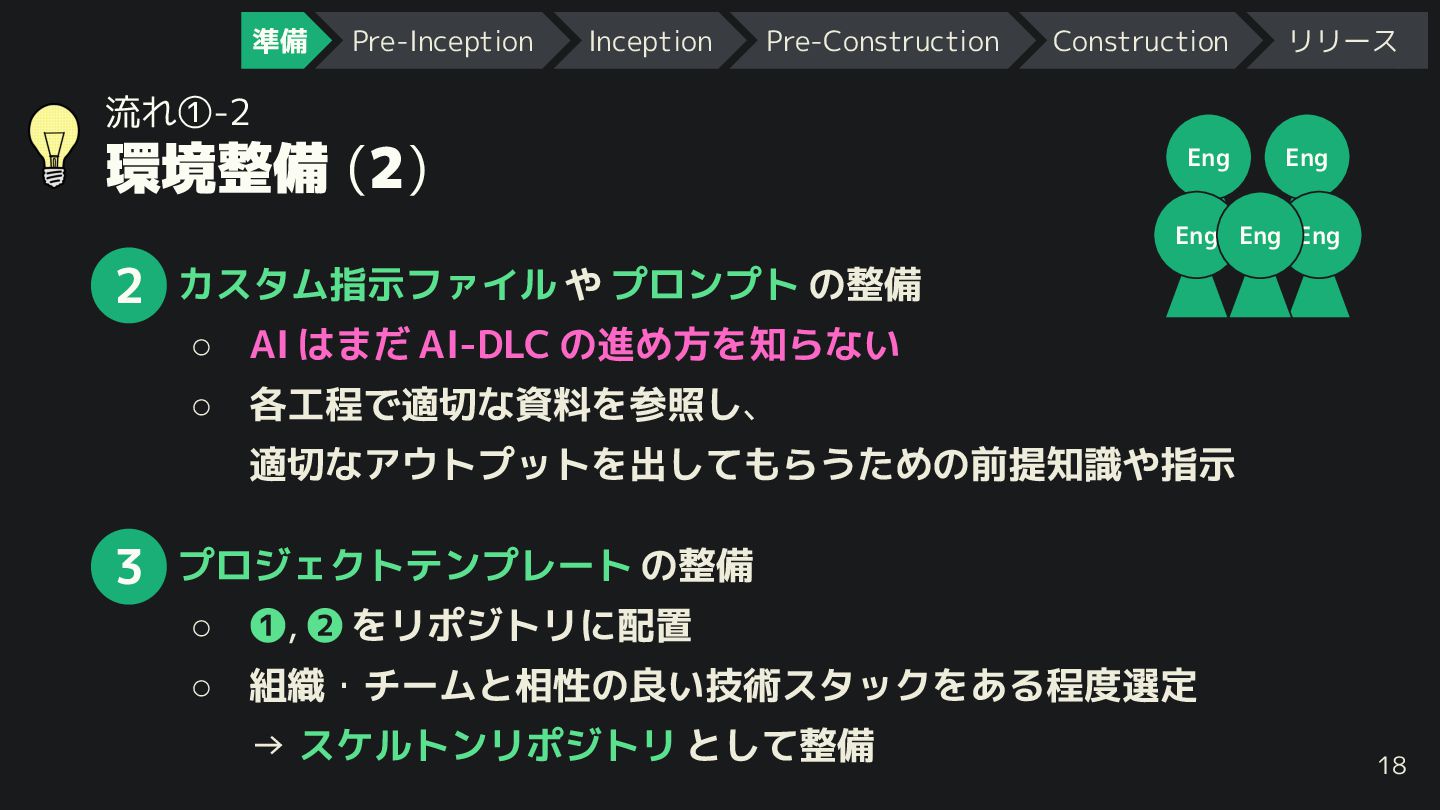Click the スケルトンリポジトリ highlighted text
This screenshot has width=1440, height=810.
pos(488,746)
